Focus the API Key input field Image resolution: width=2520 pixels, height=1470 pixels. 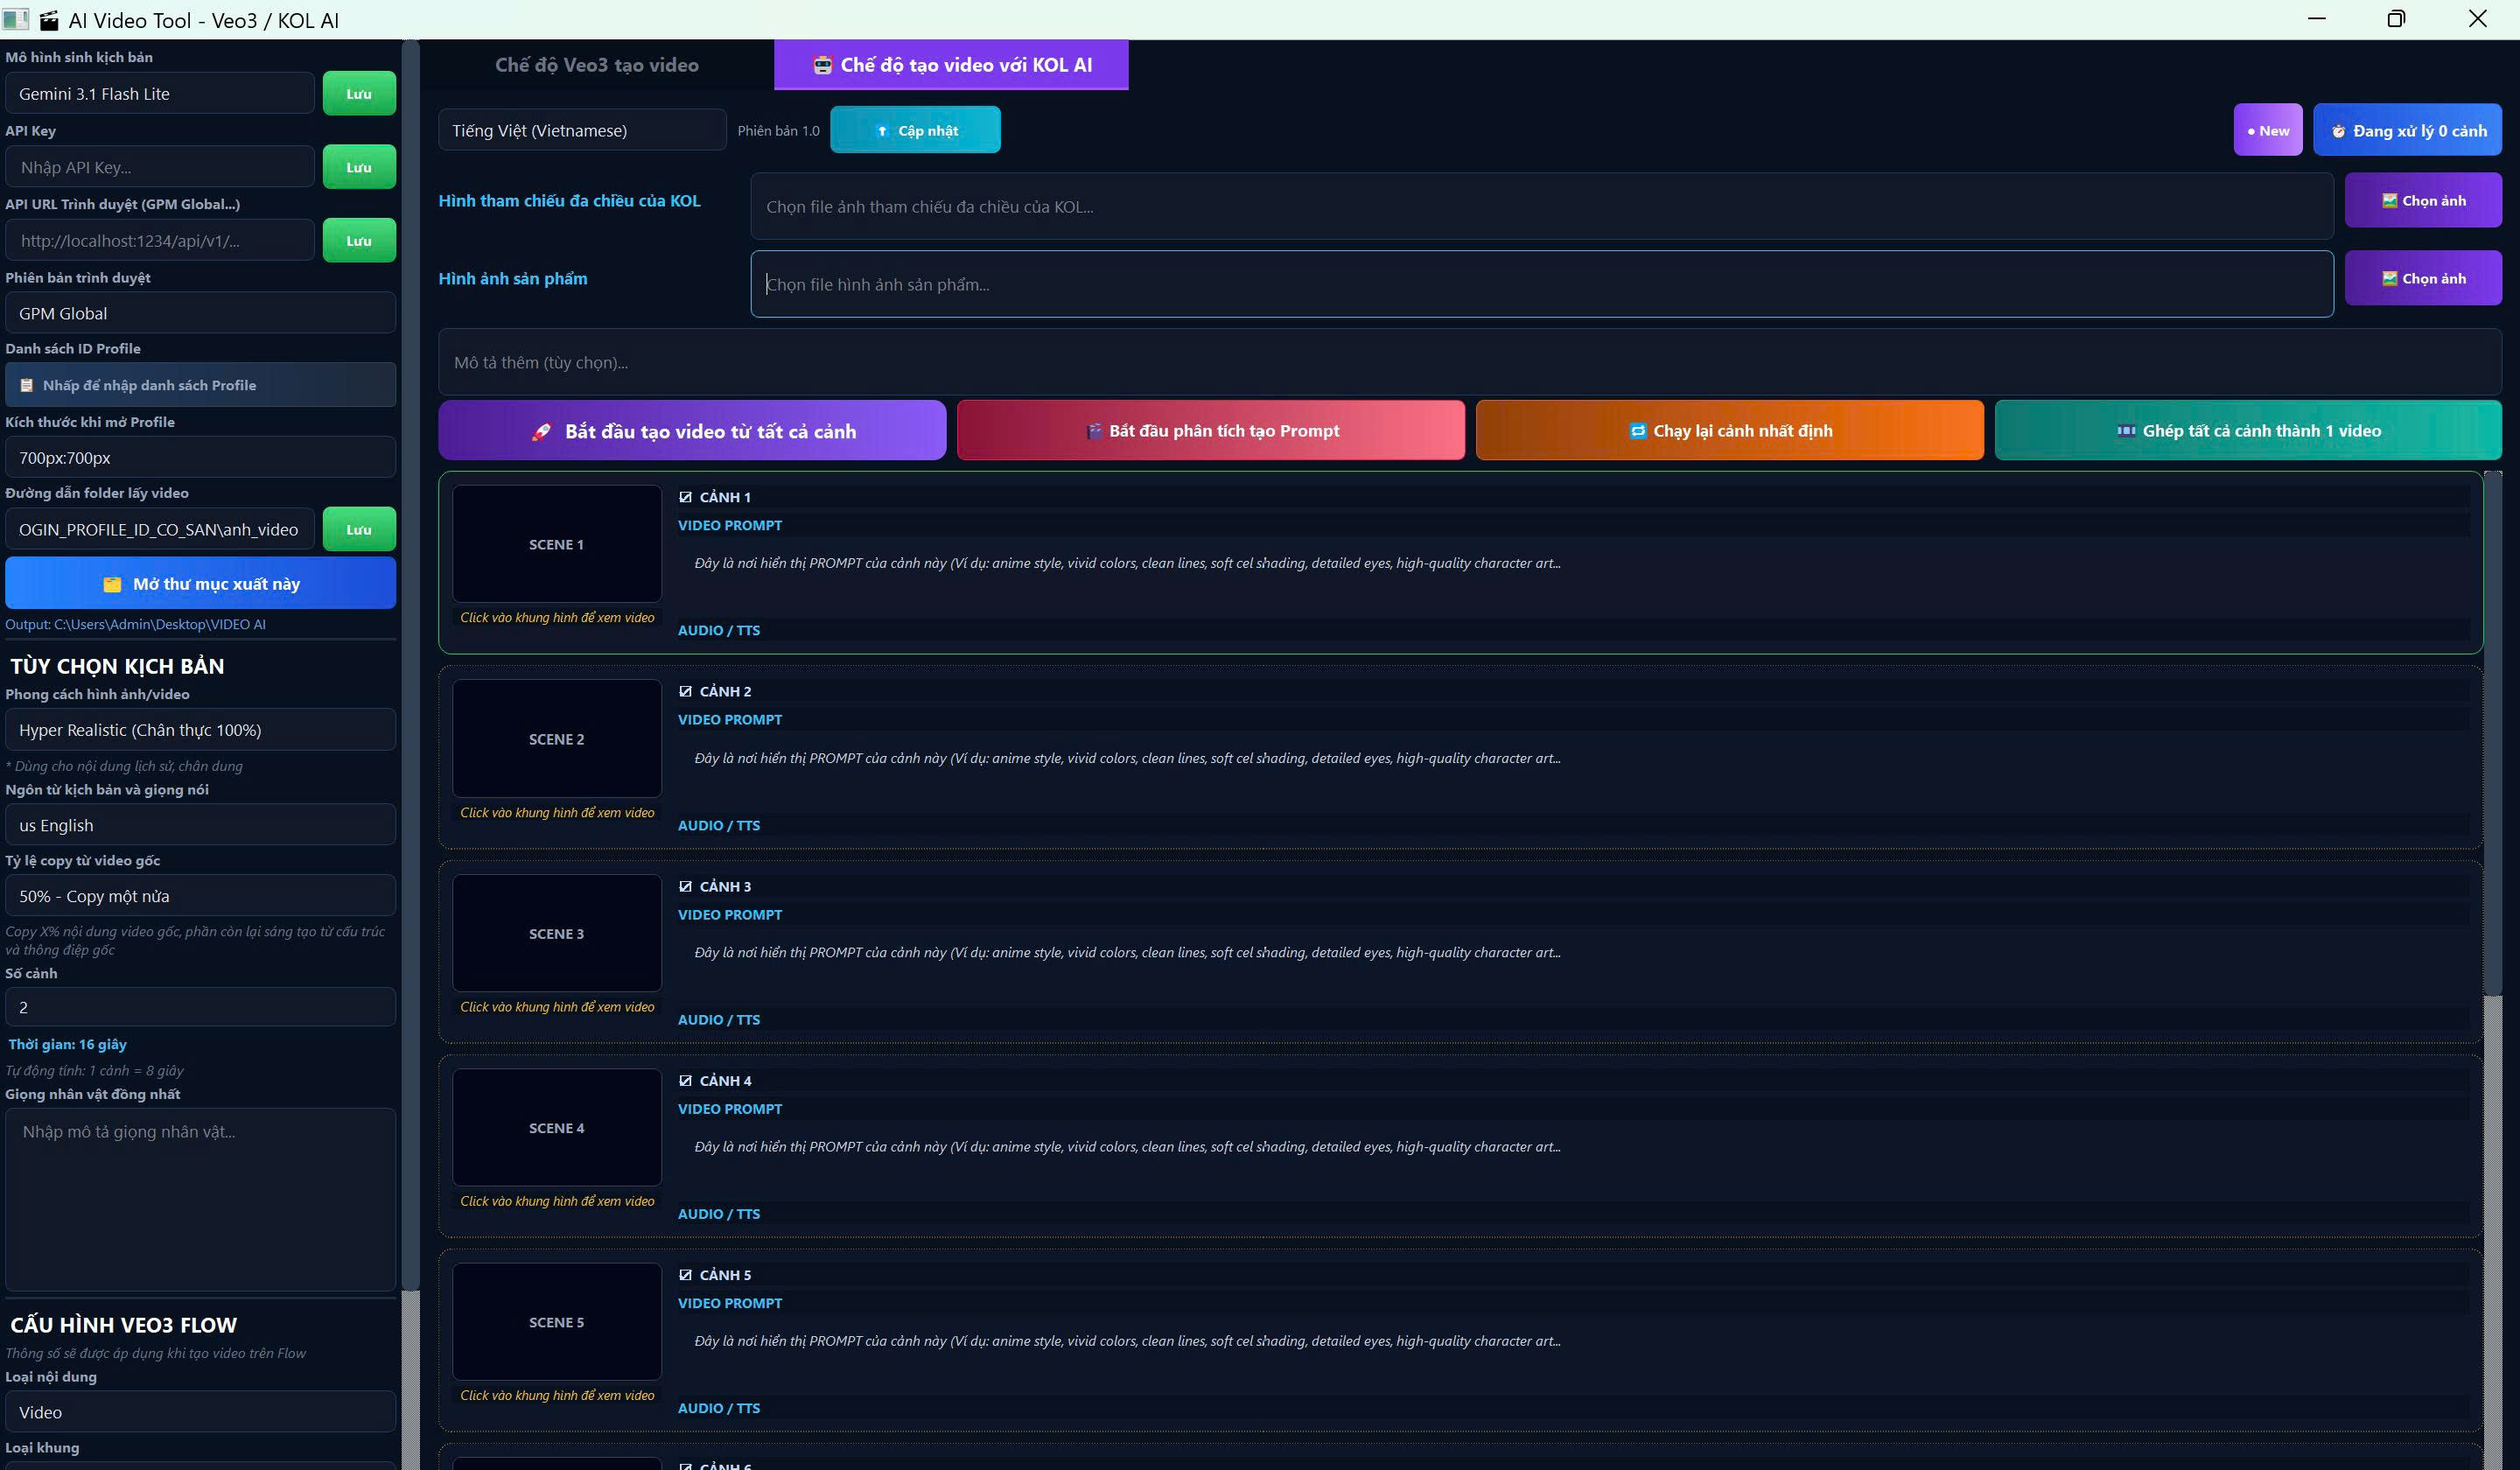point(160,167)
